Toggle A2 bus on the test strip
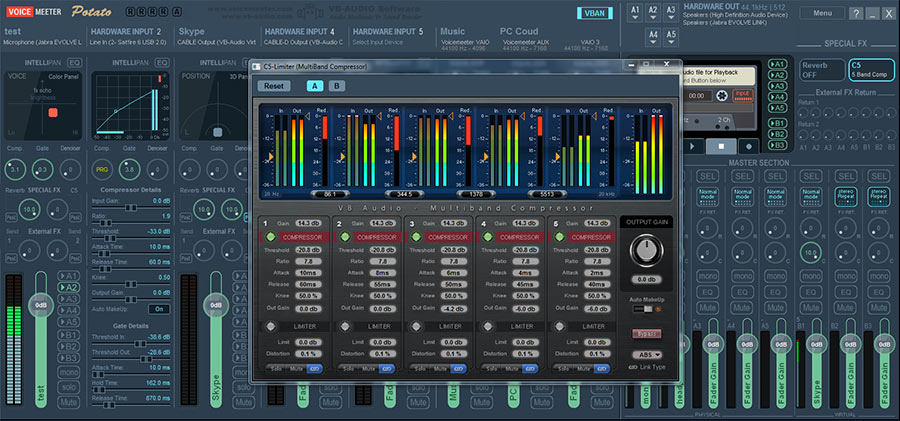 68,287
